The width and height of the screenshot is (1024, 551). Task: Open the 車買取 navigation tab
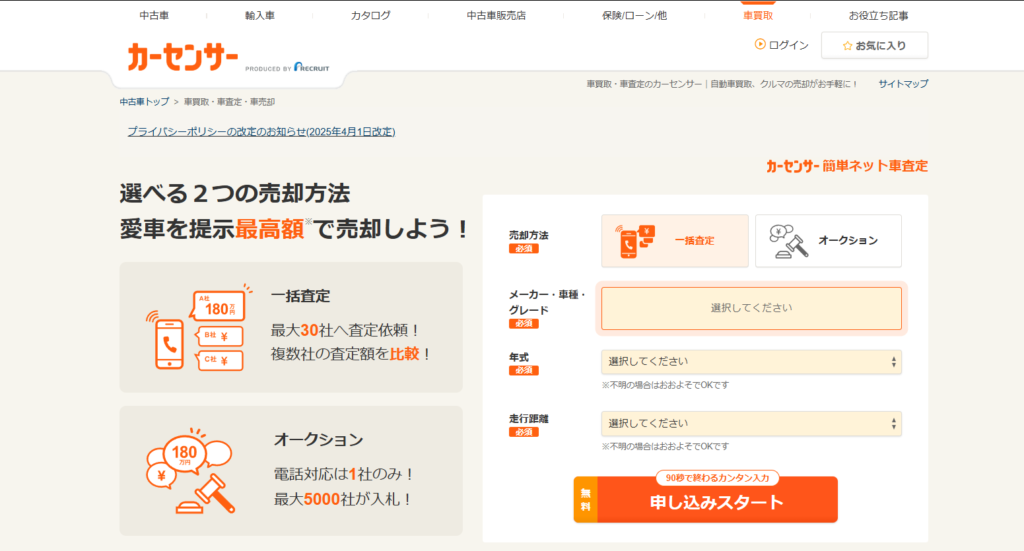(757, 15)
